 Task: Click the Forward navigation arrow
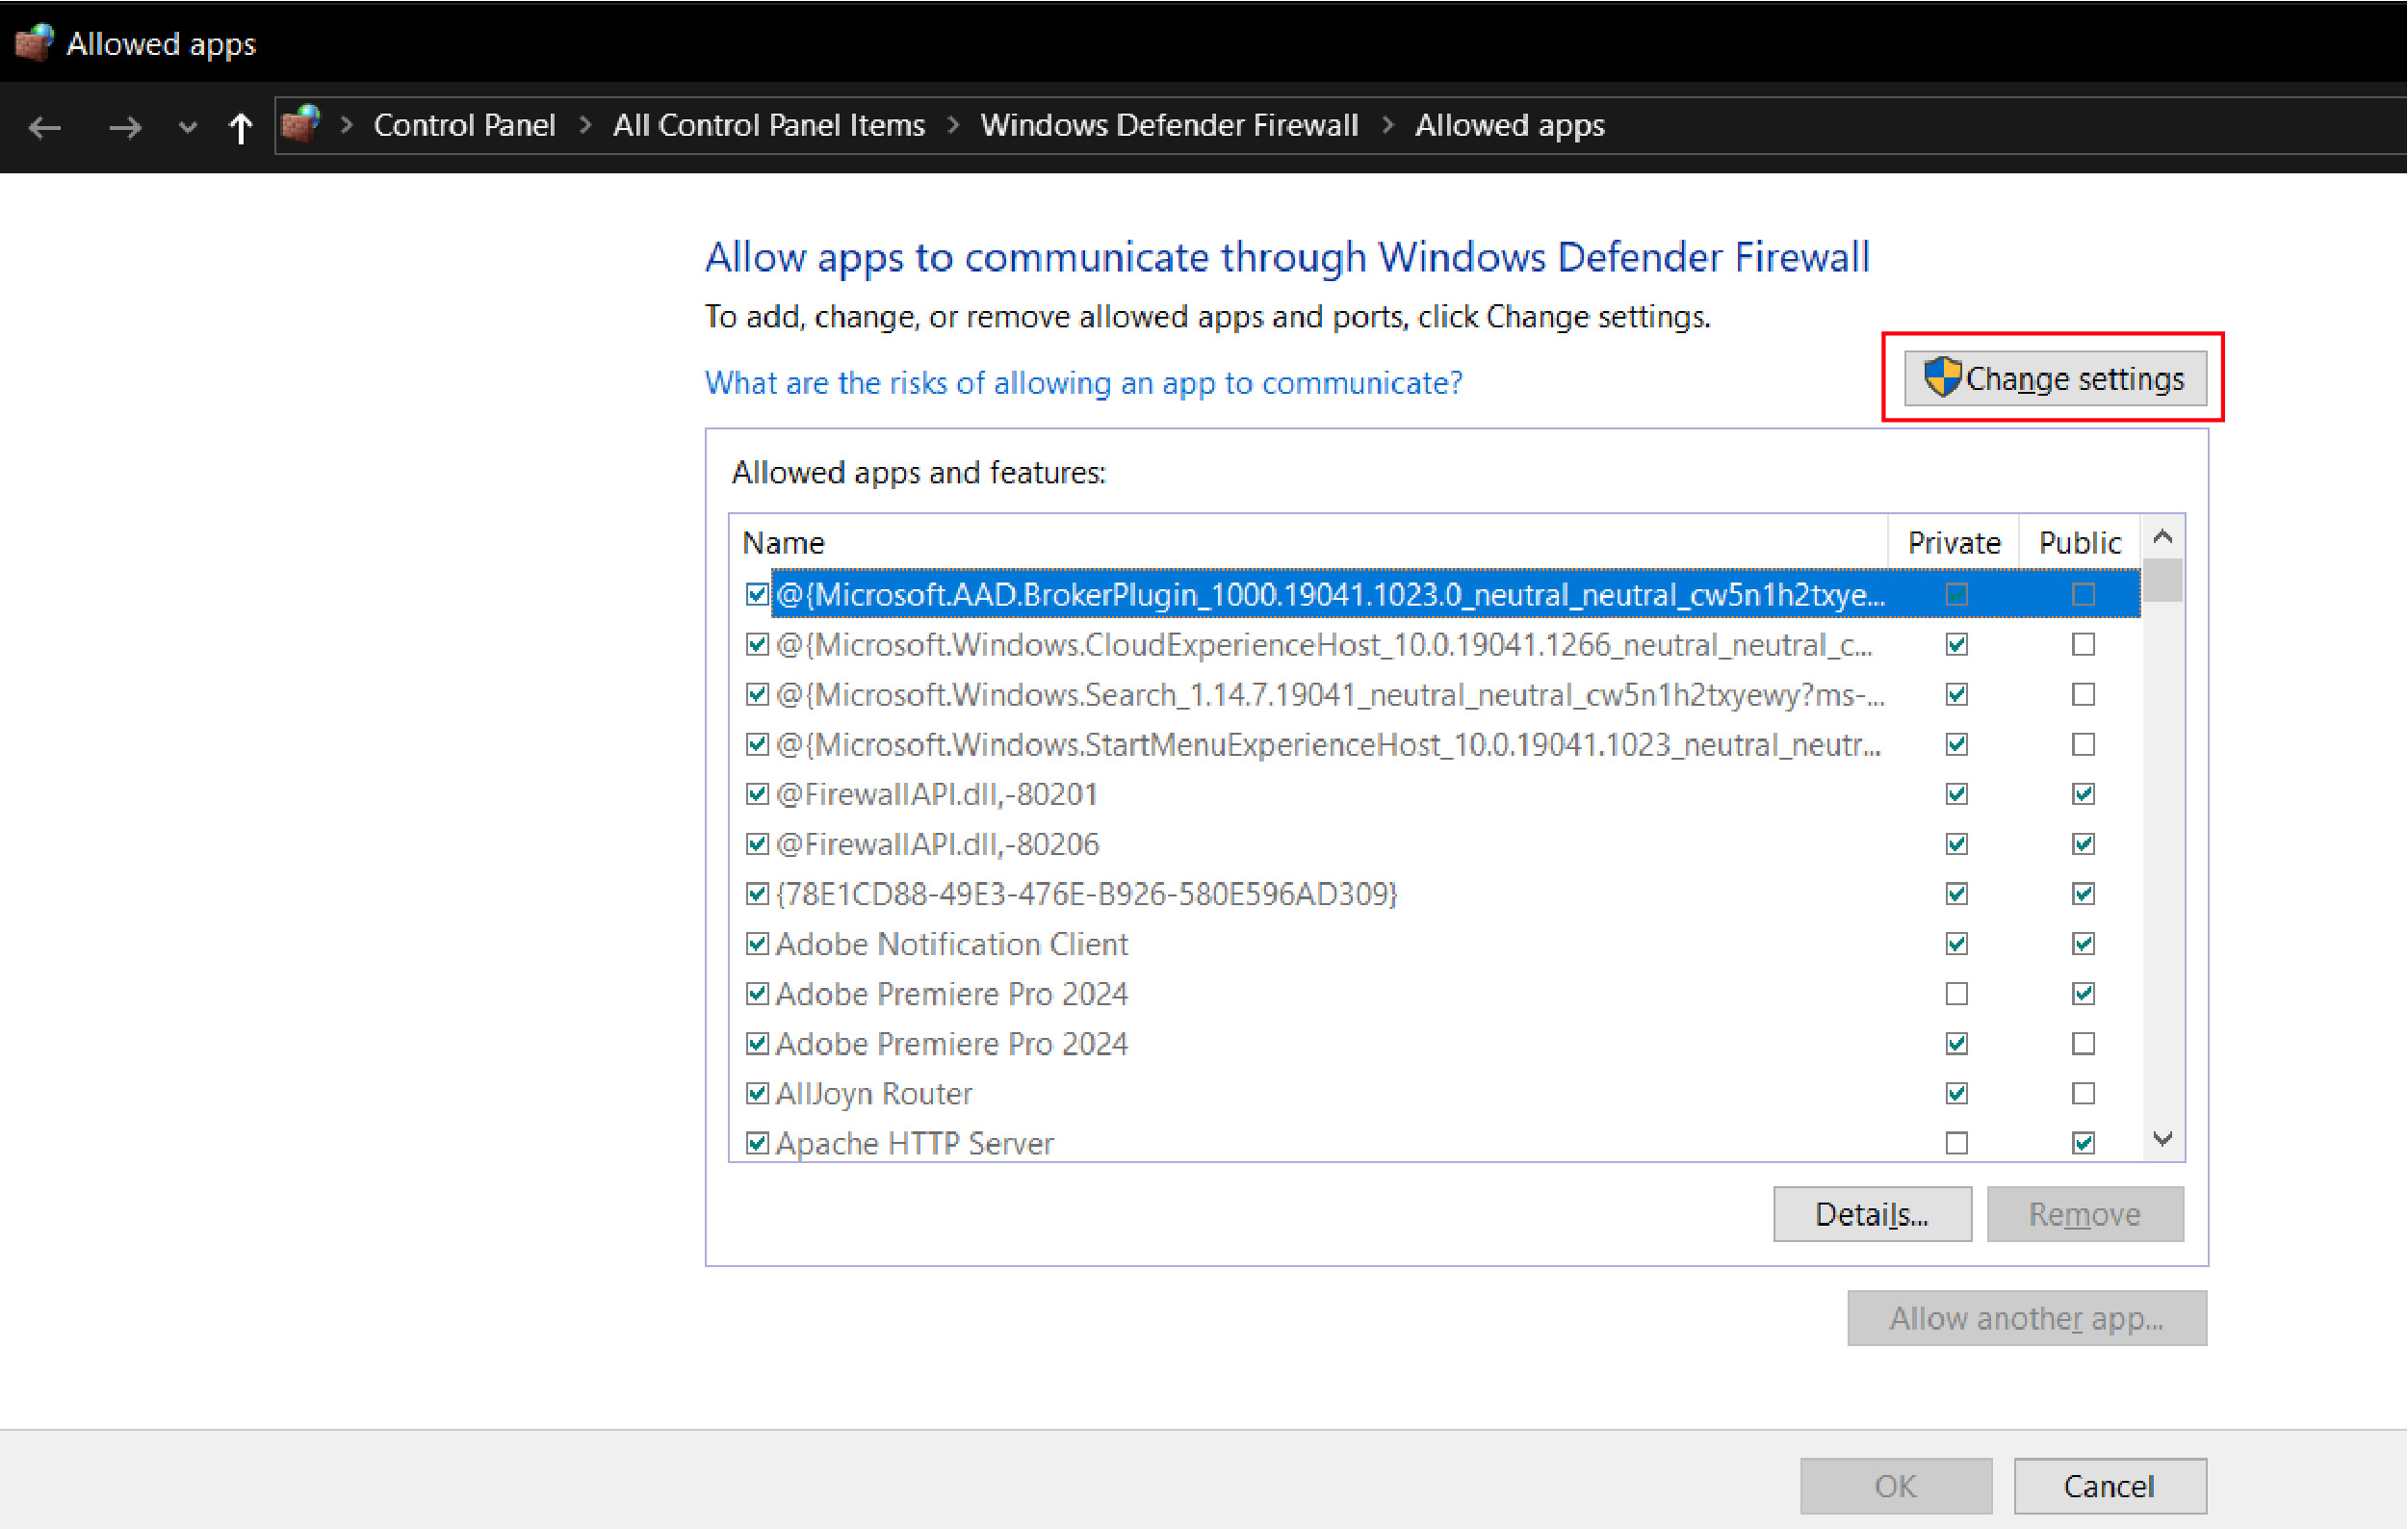coord(124,127)
